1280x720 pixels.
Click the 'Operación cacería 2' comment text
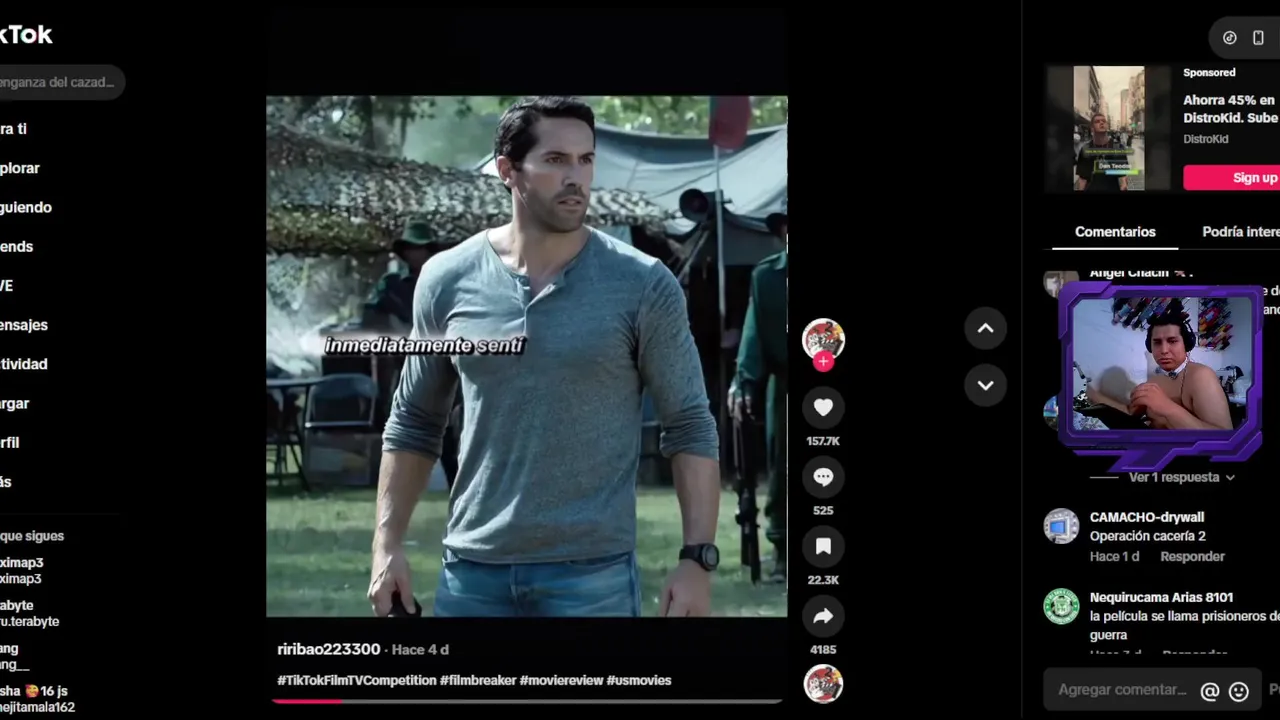pyautogui.click(x=1147, y=536)
